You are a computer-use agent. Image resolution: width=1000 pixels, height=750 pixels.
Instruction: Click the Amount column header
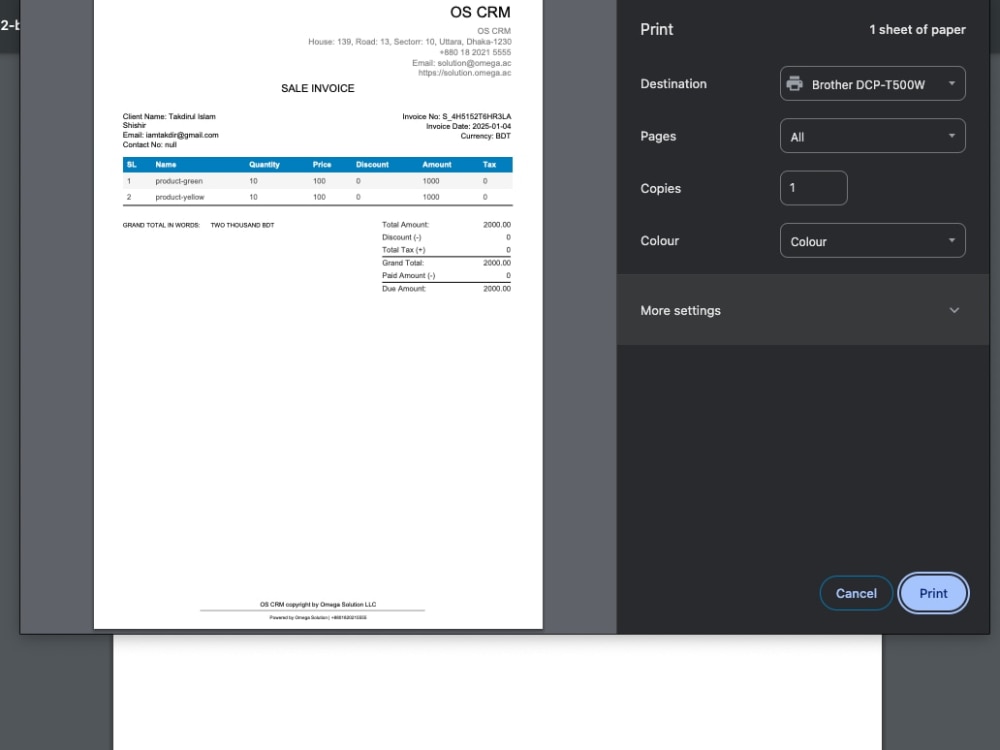pyautogui.click(x=437, y=165)
